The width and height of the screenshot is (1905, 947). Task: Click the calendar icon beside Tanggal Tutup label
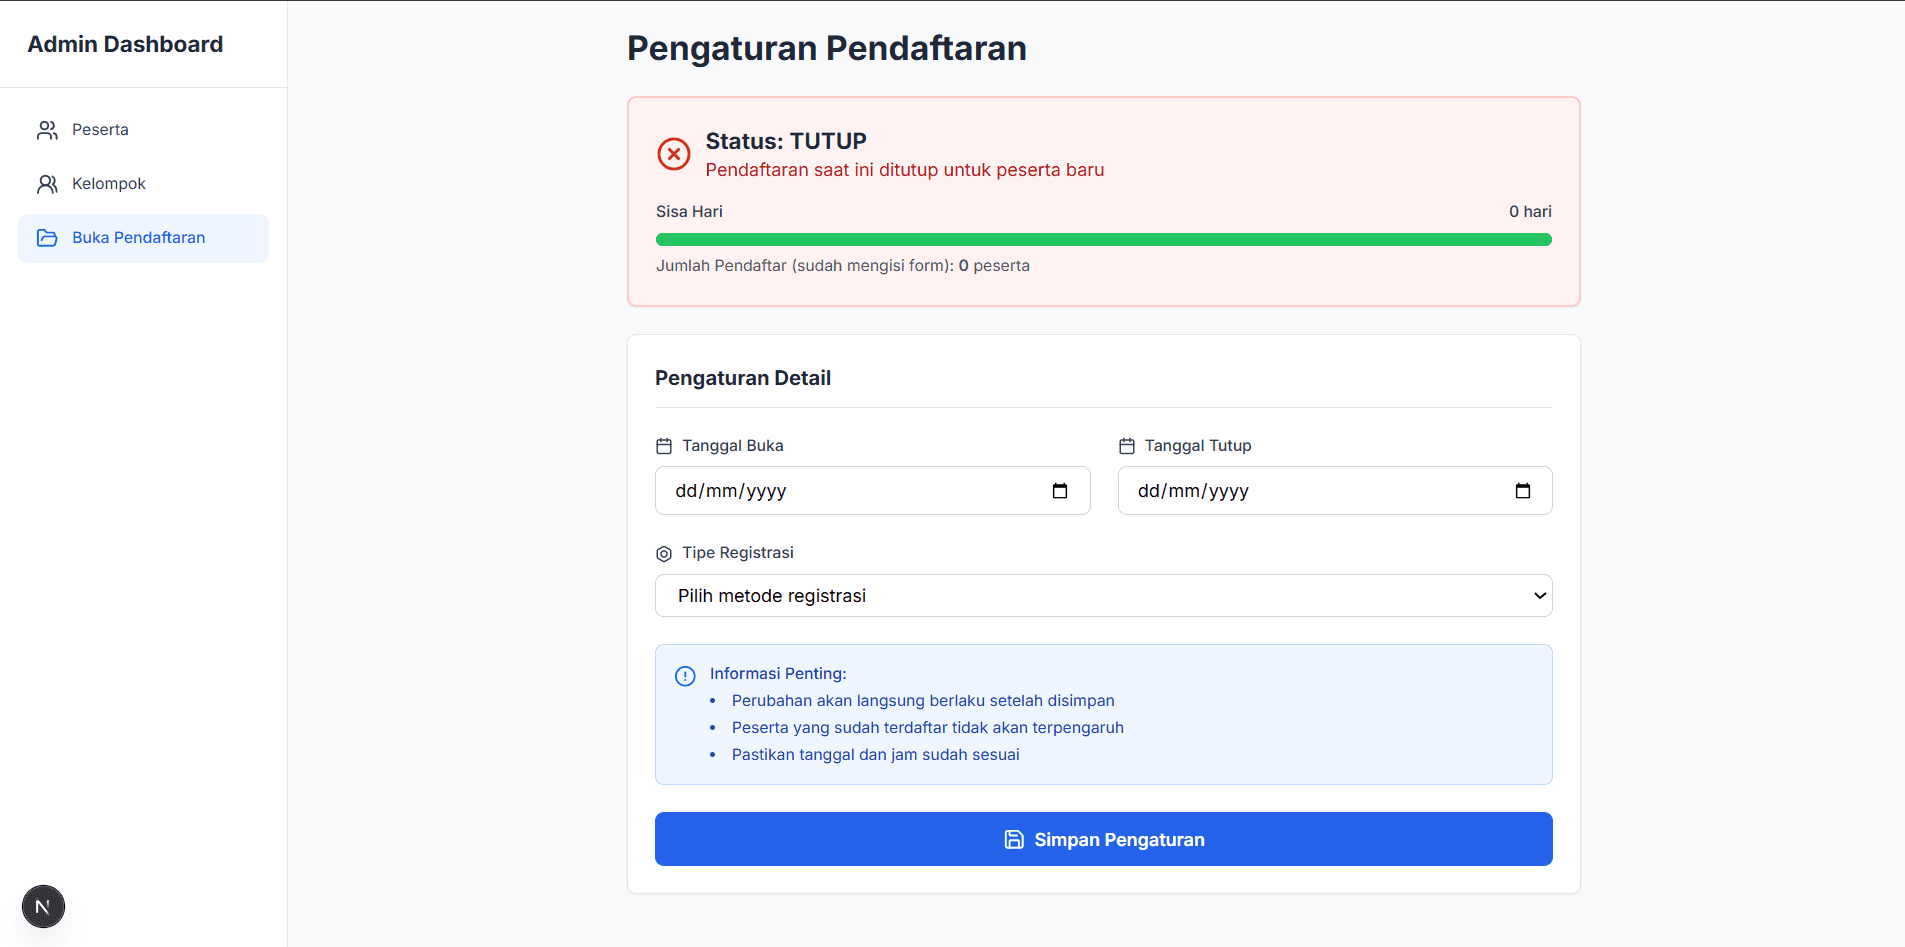[1127, 446]
